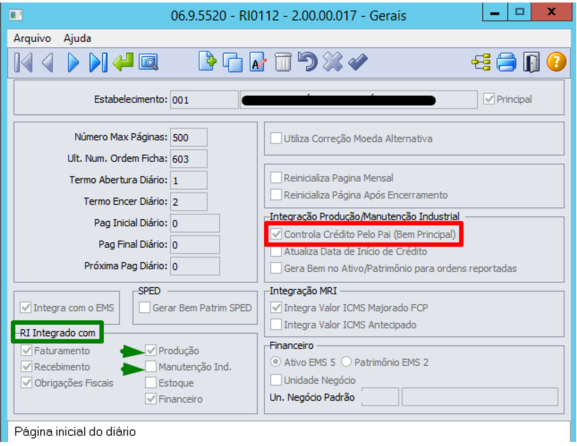Click the modify record icon

pyautogui.click(x=258, y=62)
